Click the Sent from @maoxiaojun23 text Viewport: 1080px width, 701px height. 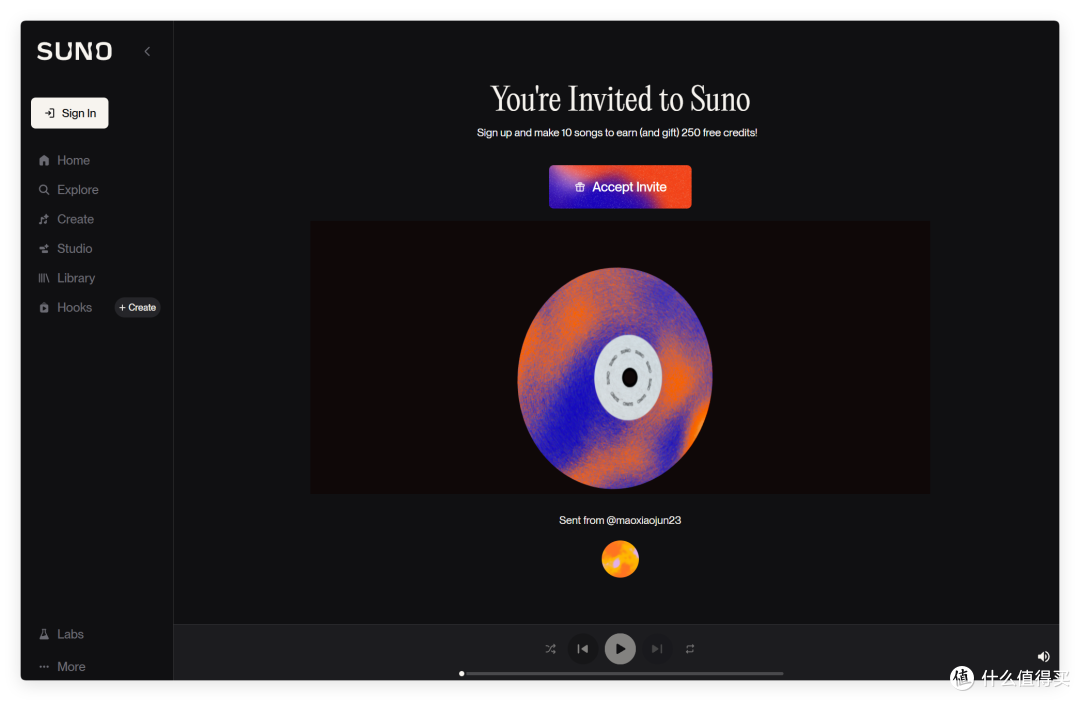pyautogui.click(x=620, y=521)
